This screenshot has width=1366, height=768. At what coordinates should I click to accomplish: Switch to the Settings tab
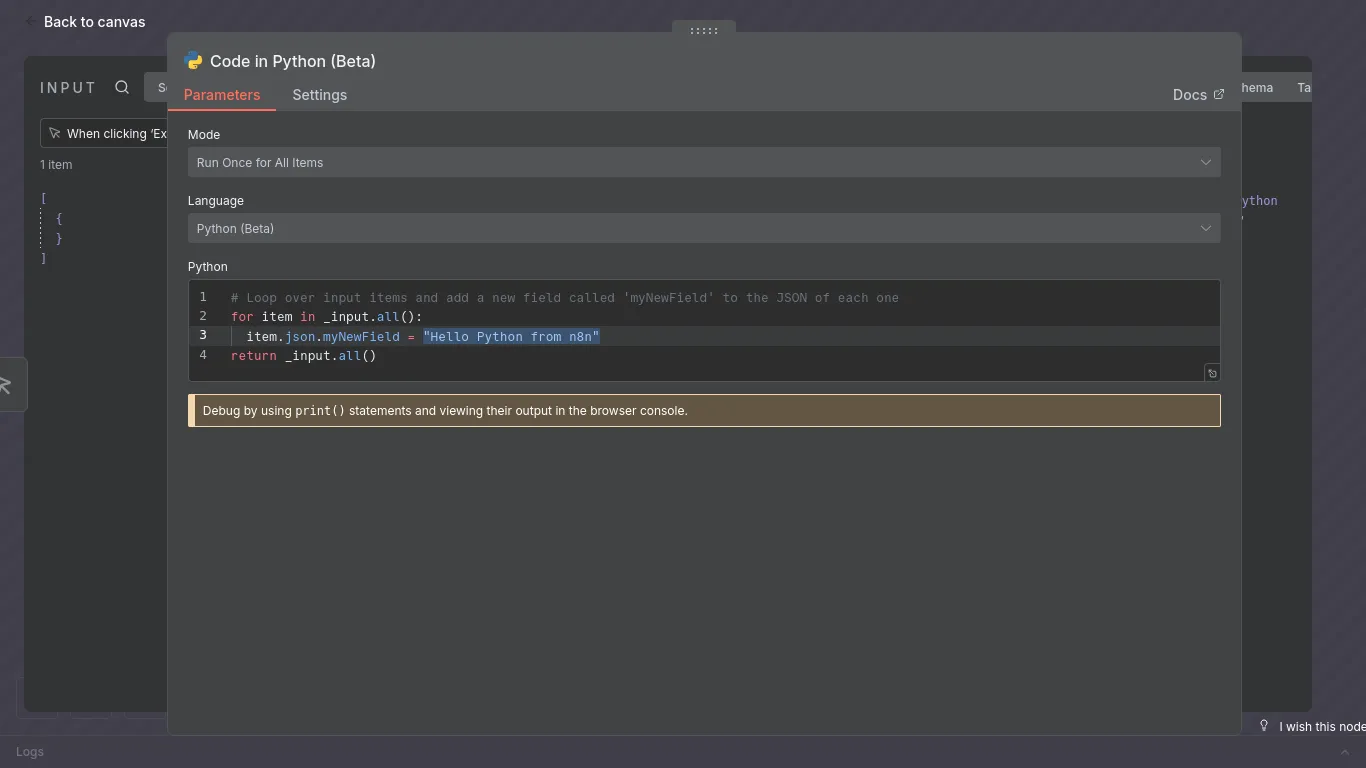point(319,95)
